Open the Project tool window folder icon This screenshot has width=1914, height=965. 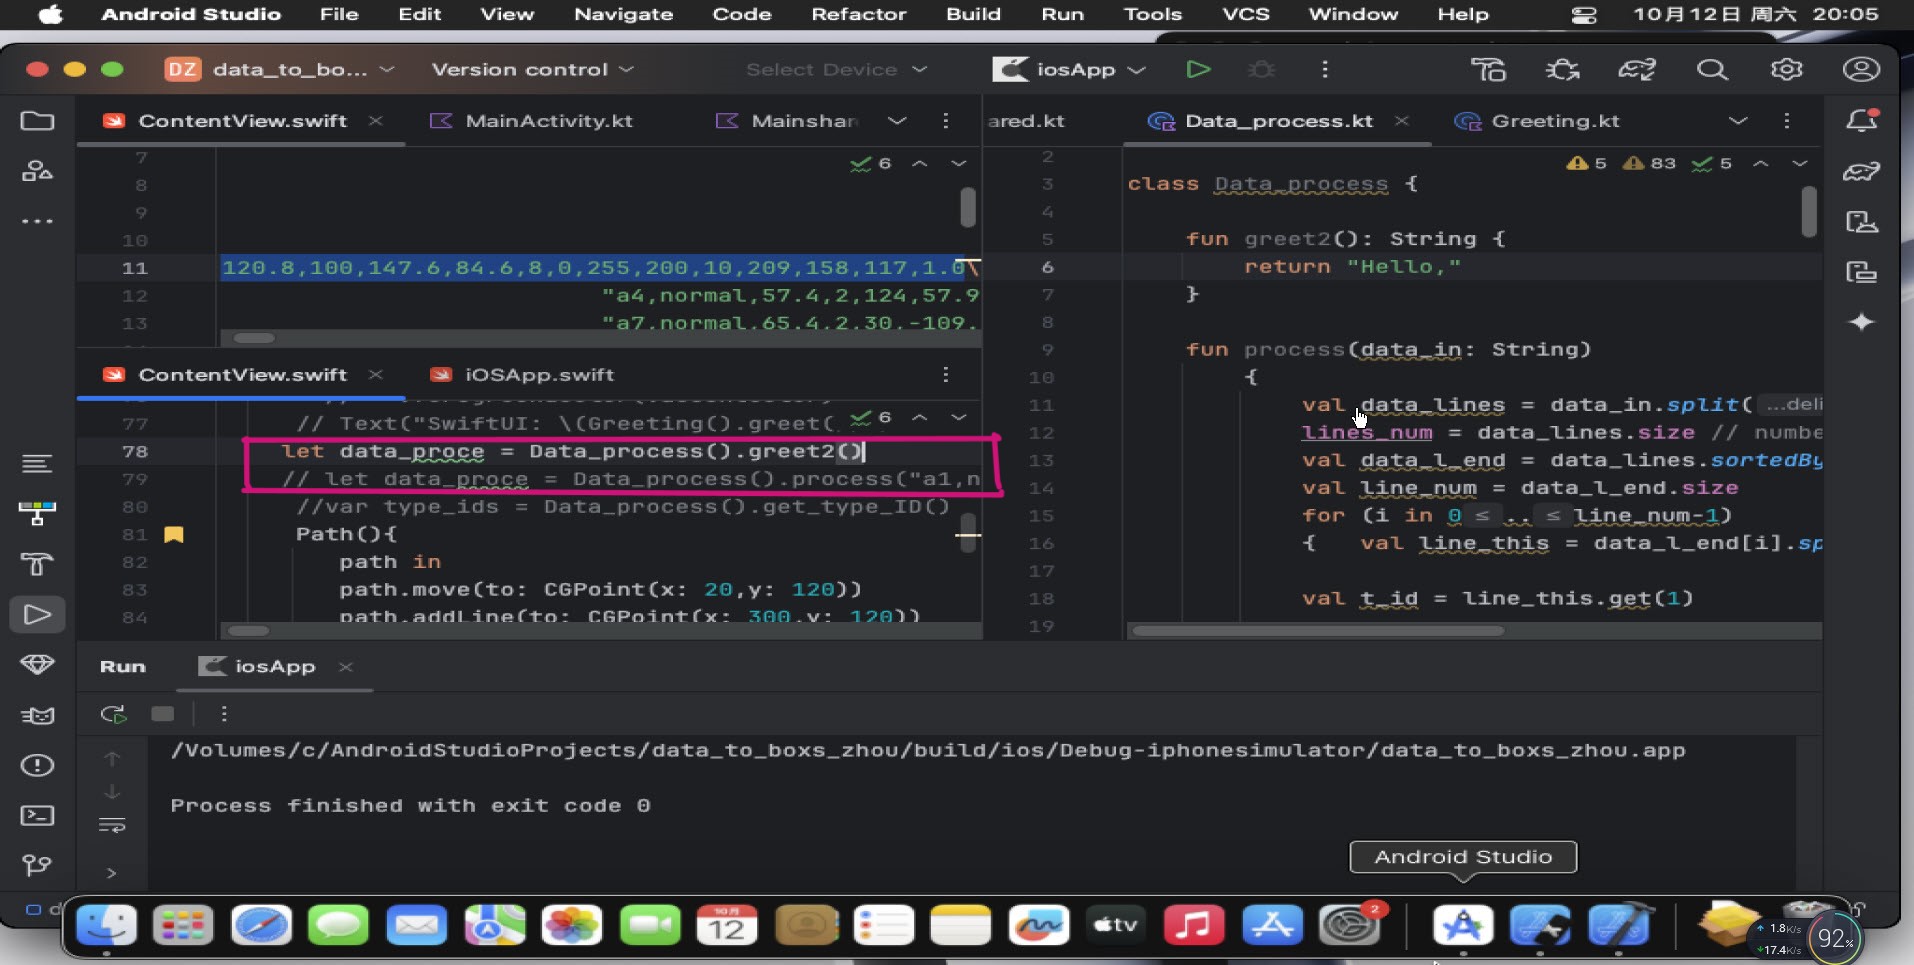[37, 121]
